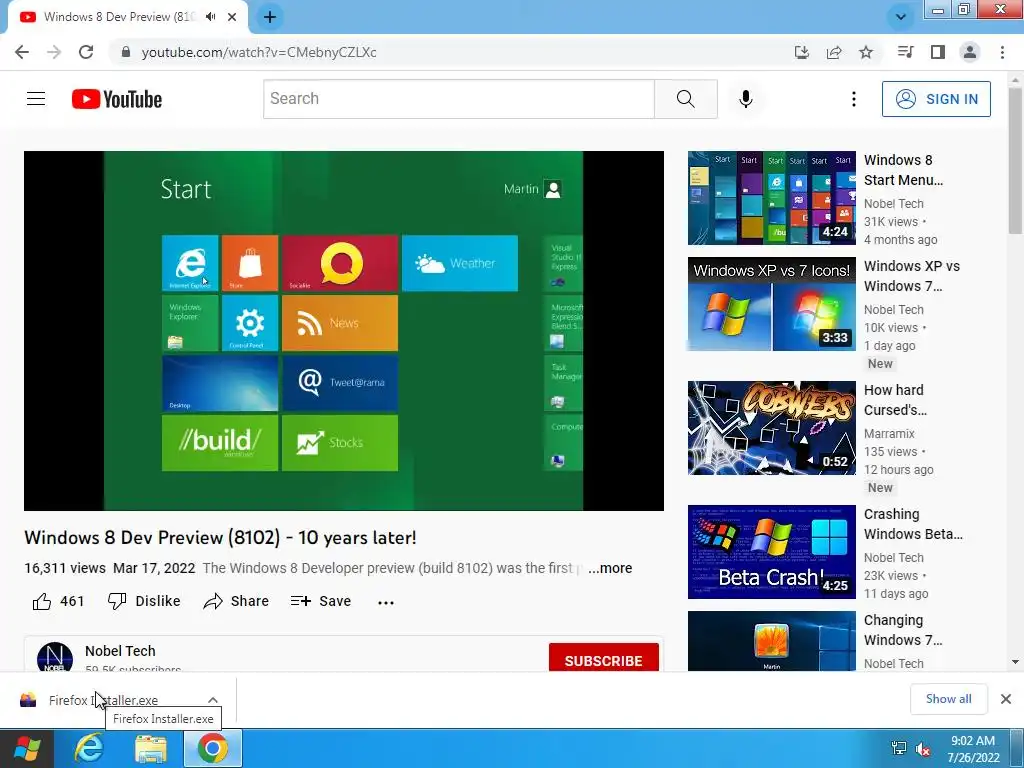Open YouTube hamburger guide menu
This screenshot has height=768, width=1024.
coord(36,99)
